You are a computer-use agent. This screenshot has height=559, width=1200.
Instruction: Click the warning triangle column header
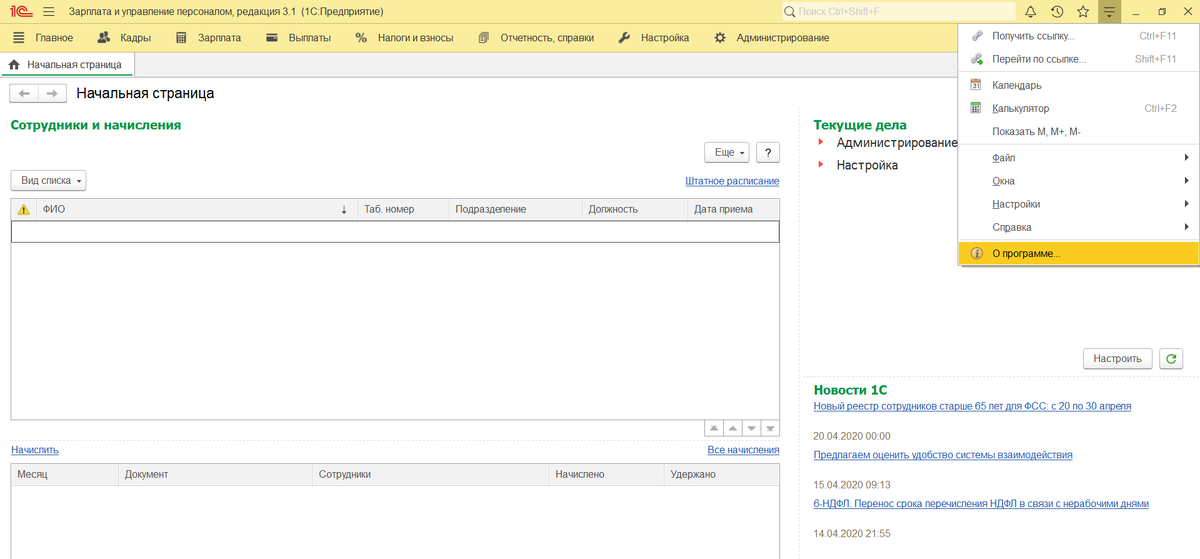pyautogui.click(x=24, y=209)
